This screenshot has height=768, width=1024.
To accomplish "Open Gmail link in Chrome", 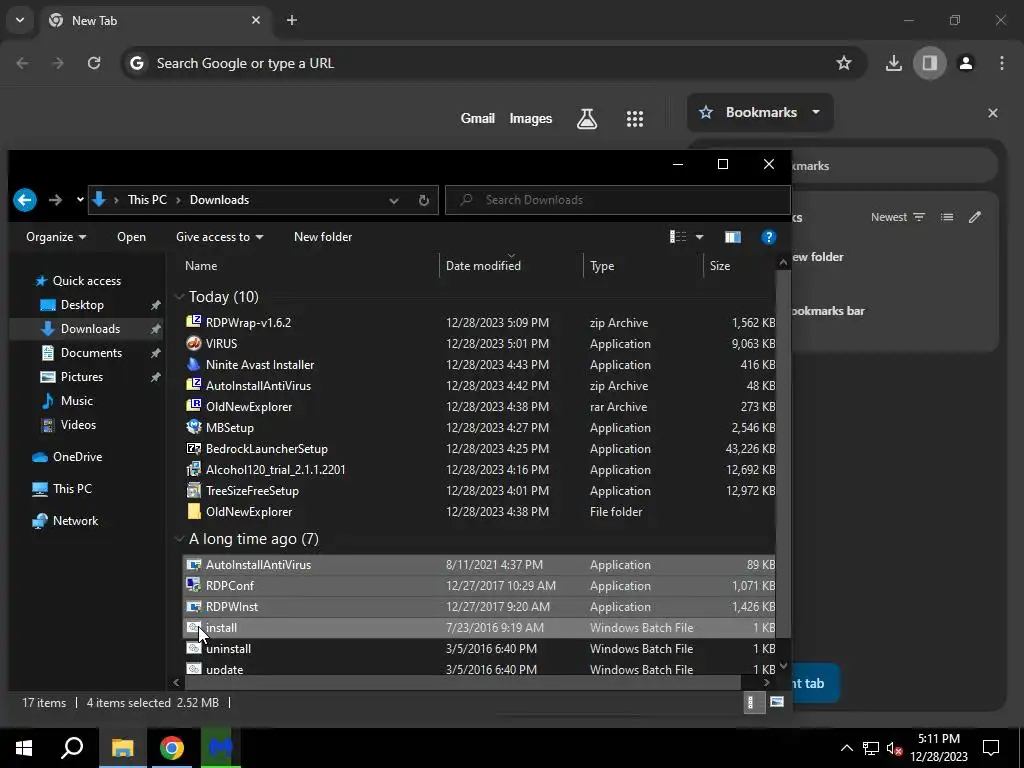I will [x=477, y=118].
